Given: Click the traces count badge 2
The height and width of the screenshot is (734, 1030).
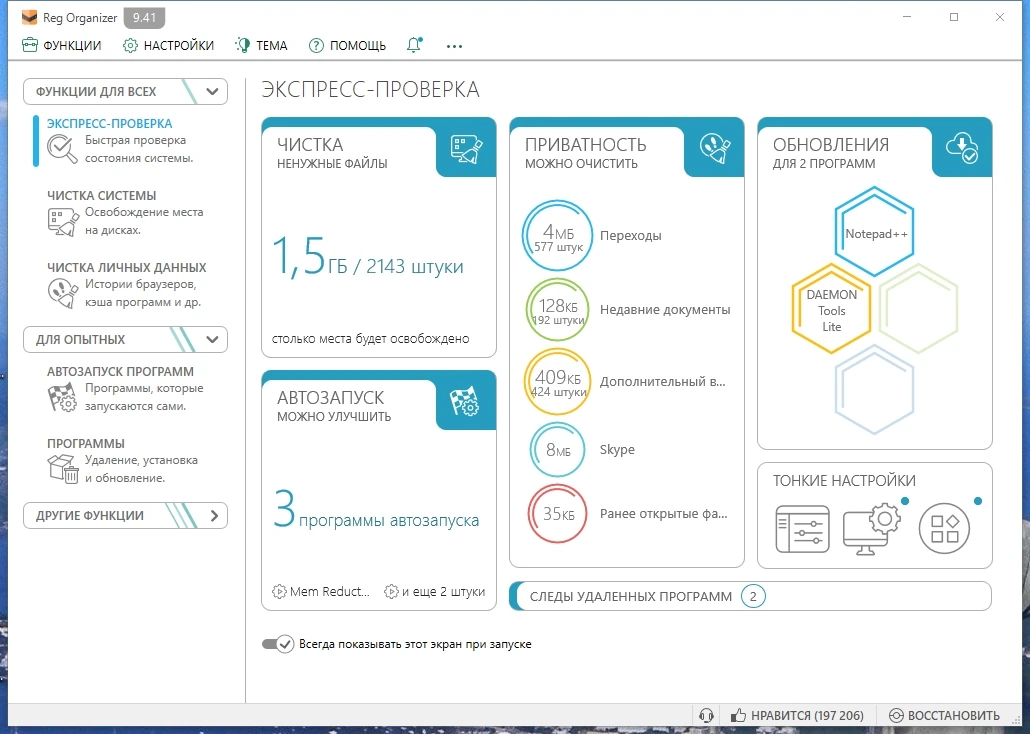Looking at the screenshot, I should 753,597.
